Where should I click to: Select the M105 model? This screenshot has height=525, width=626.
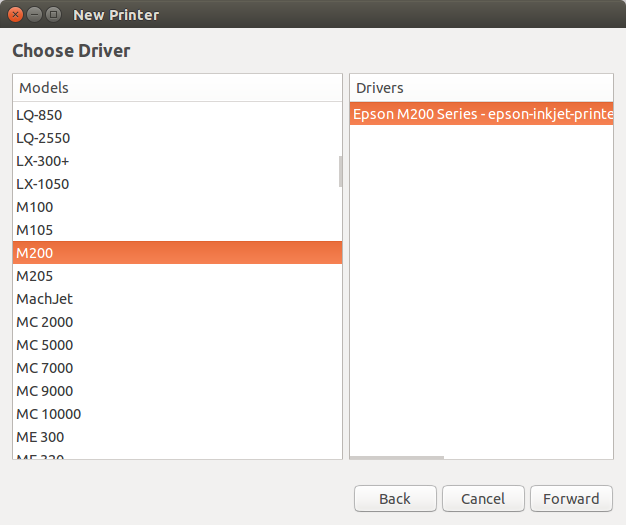(177, 230)
